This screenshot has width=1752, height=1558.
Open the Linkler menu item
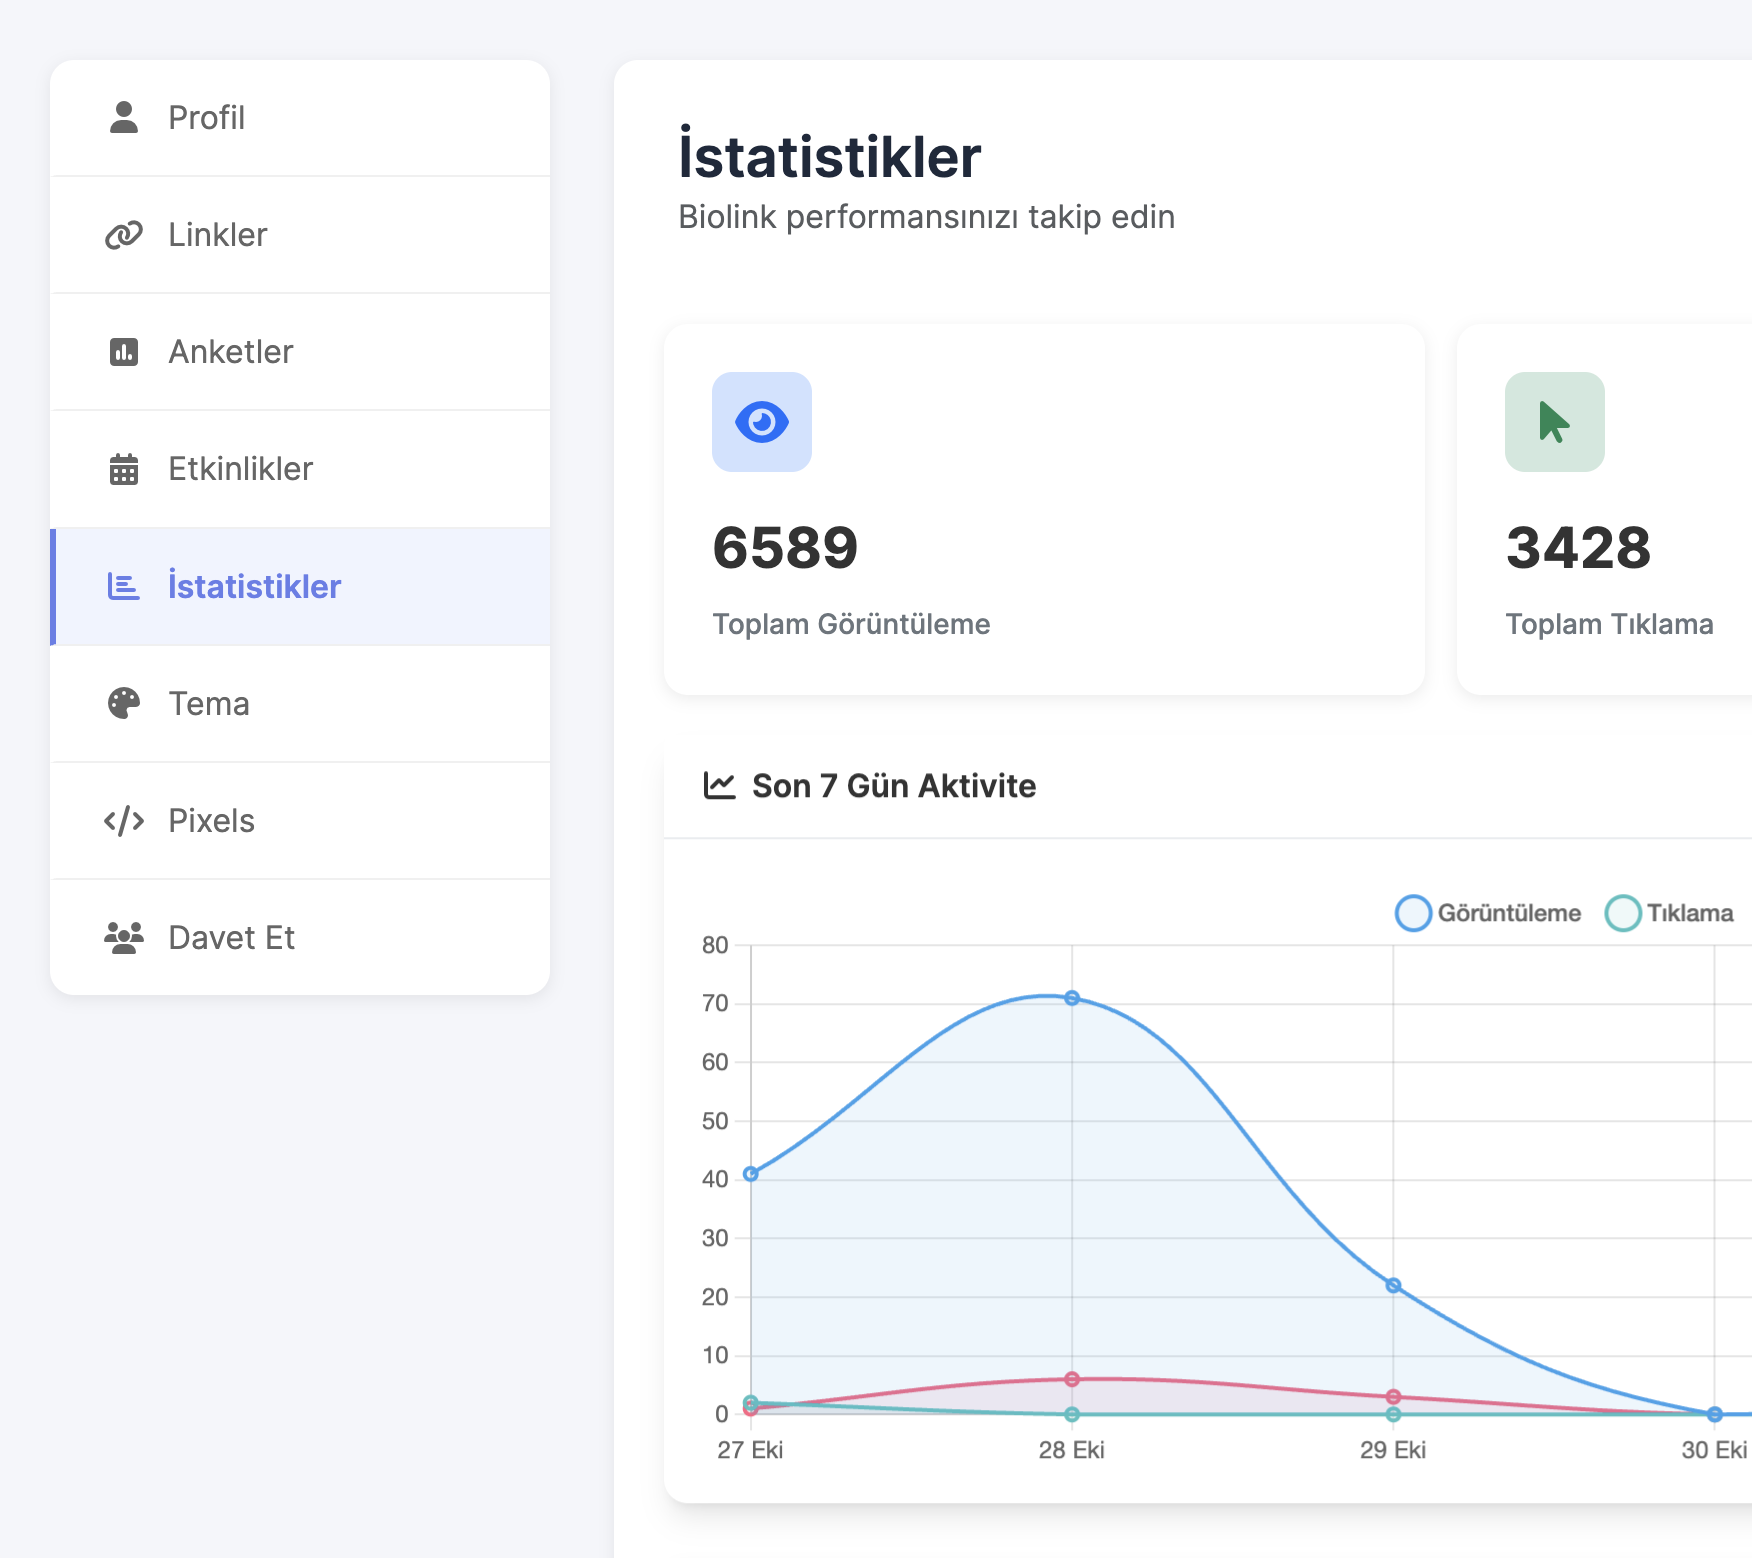(x=218, y=235)
